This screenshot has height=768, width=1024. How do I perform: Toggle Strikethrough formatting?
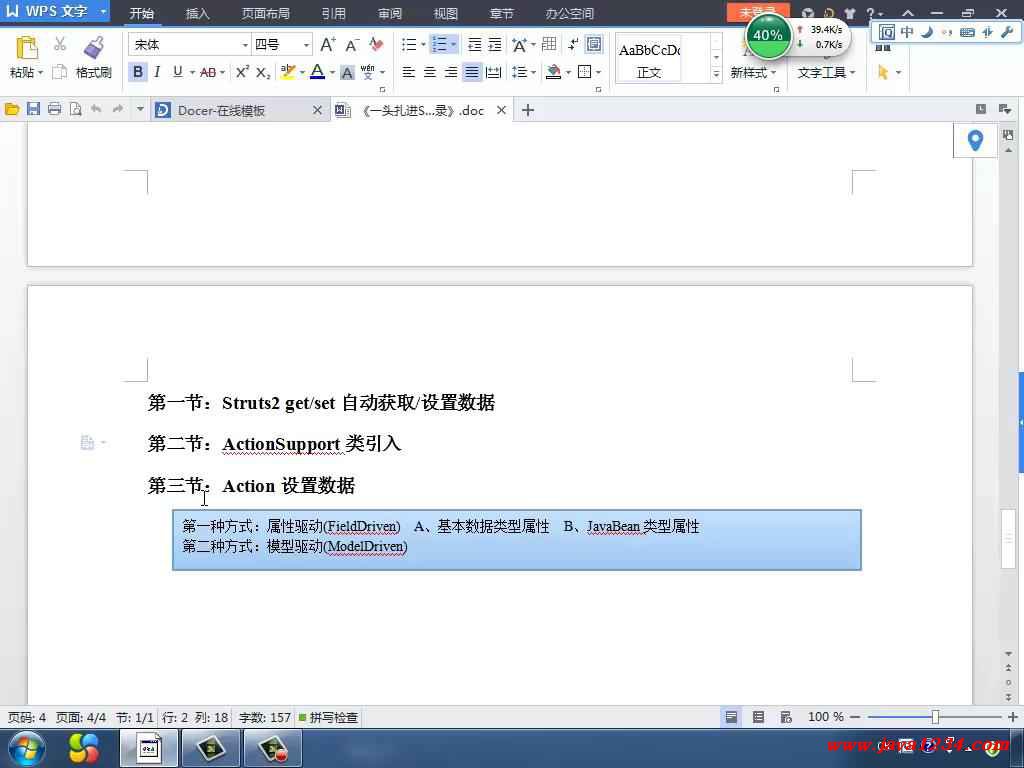[x=208, y=72]
